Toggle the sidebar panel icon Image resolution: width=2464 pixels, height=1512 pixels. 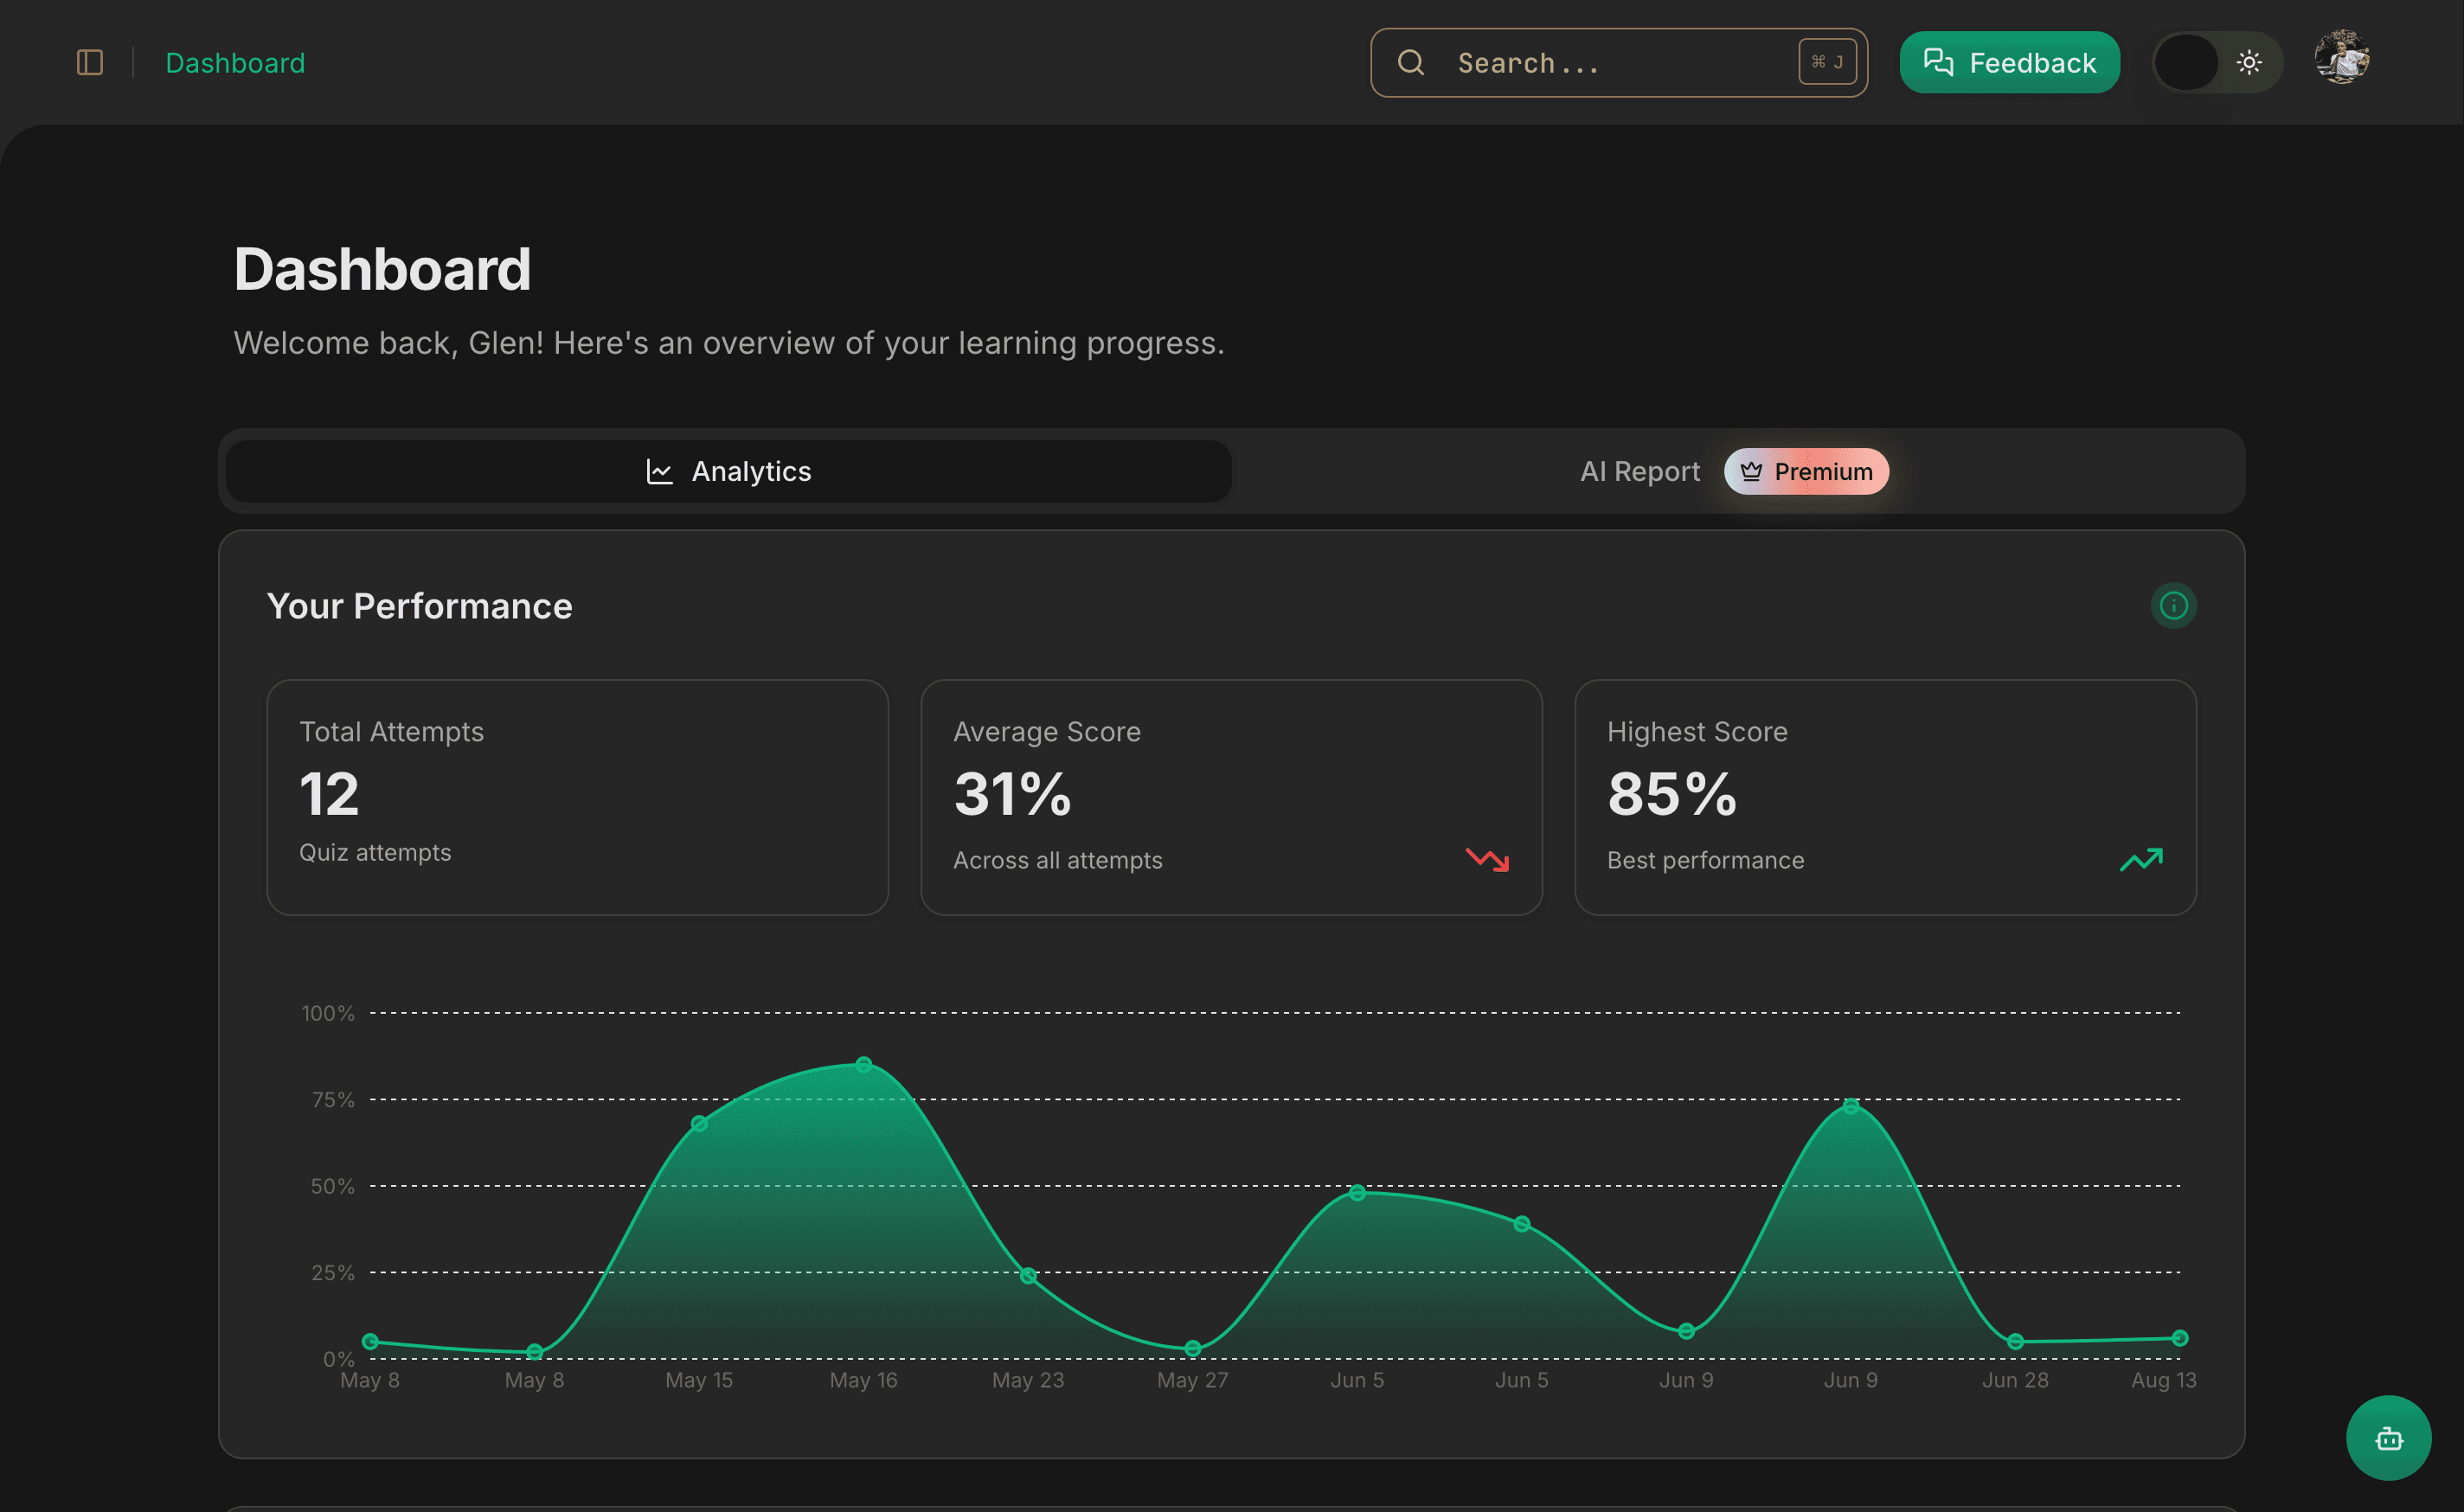point(90,63)
